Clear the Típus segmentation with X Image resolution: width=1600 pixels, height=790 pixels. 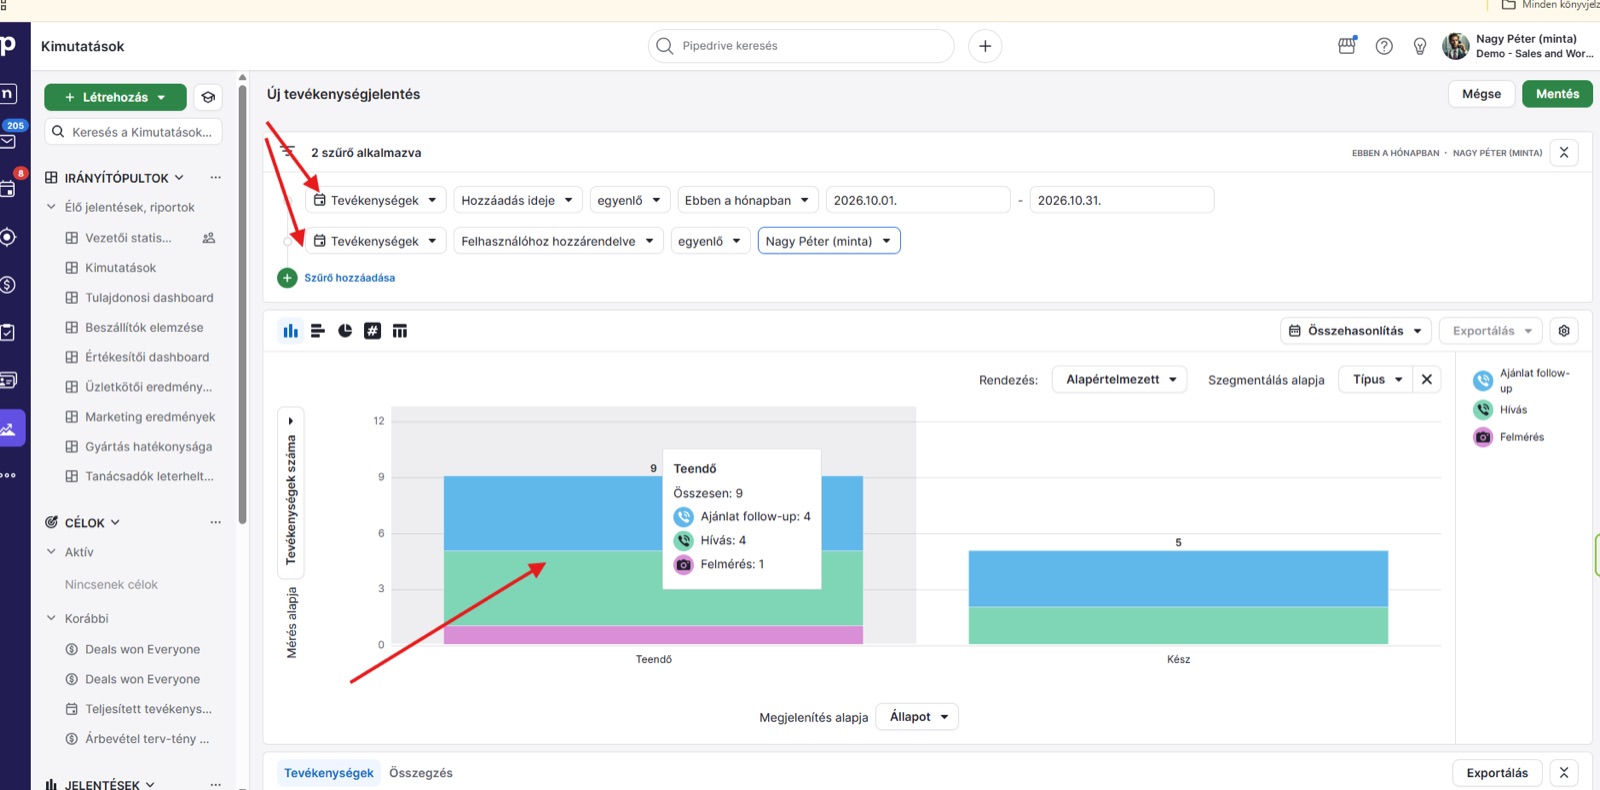click(1427, 379)
